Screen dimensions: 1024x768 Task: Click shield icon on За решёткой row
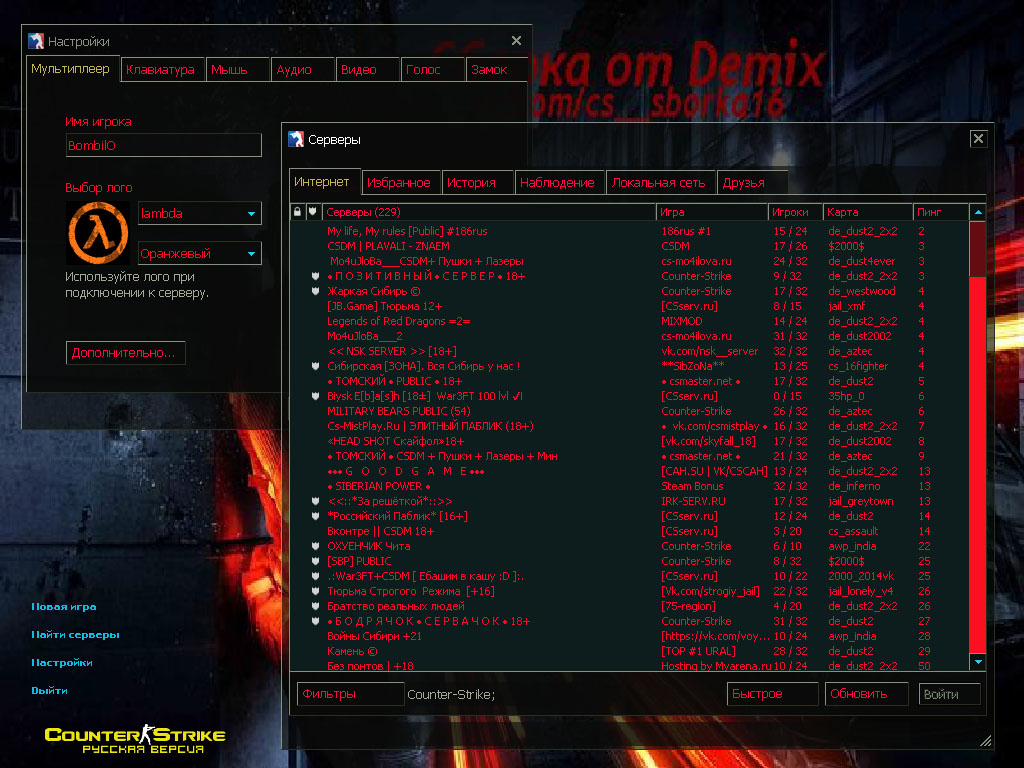[315, 502]
